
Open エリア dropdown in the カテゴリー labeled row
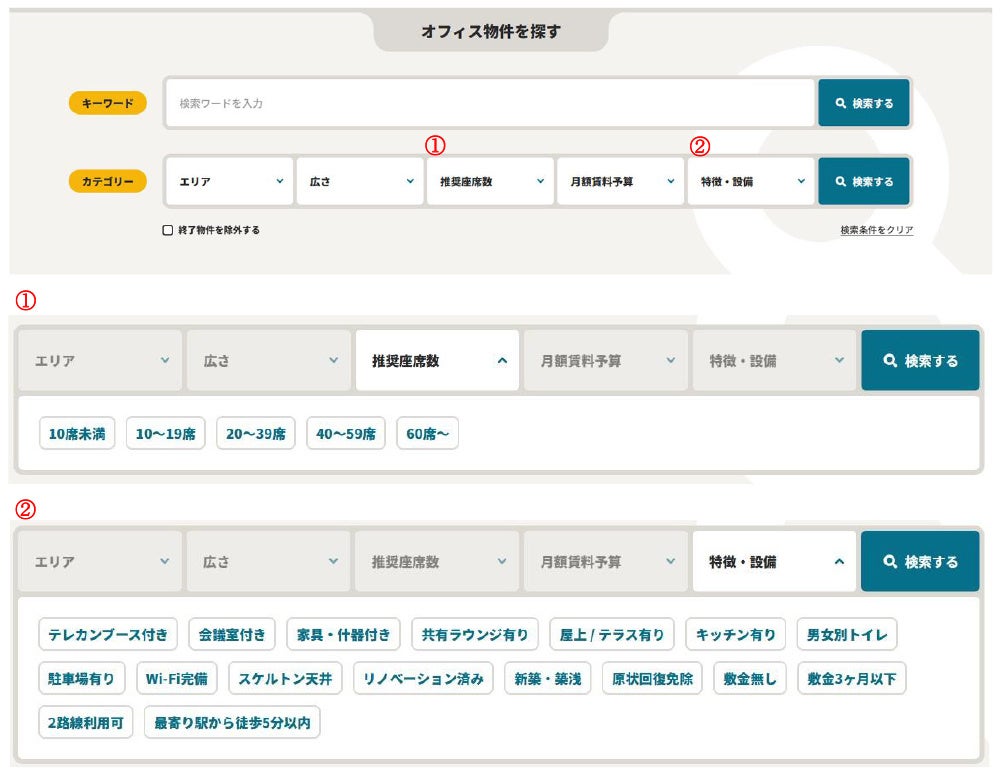(x=230, y=182)
